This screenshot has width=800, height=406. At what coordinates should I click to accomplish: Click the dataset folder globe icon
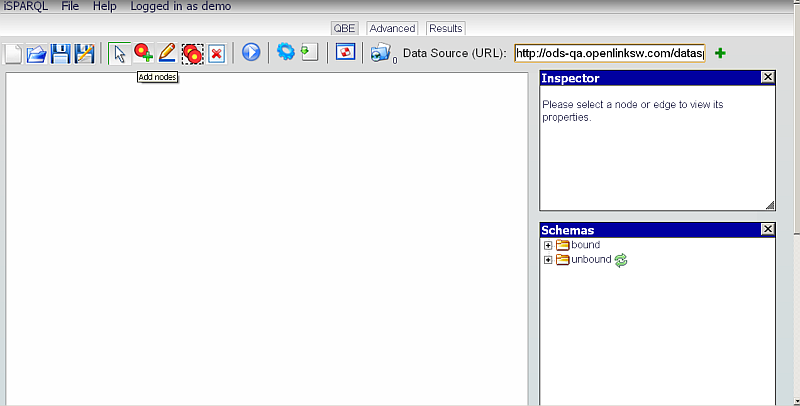click(381, 53)
